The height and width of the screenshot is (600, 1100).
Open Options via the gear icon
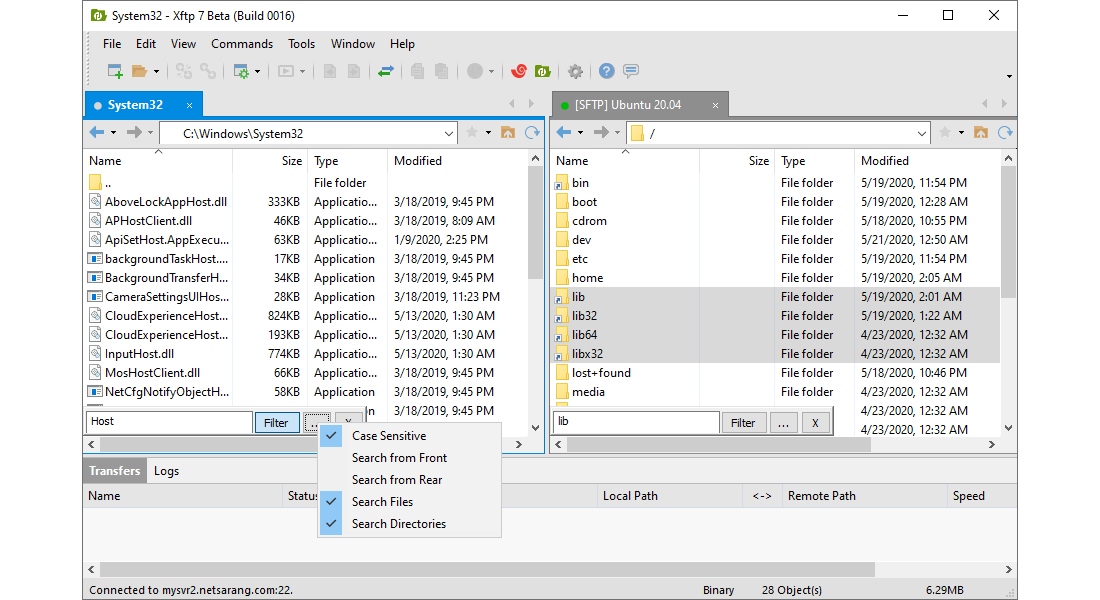pos(575,71)
